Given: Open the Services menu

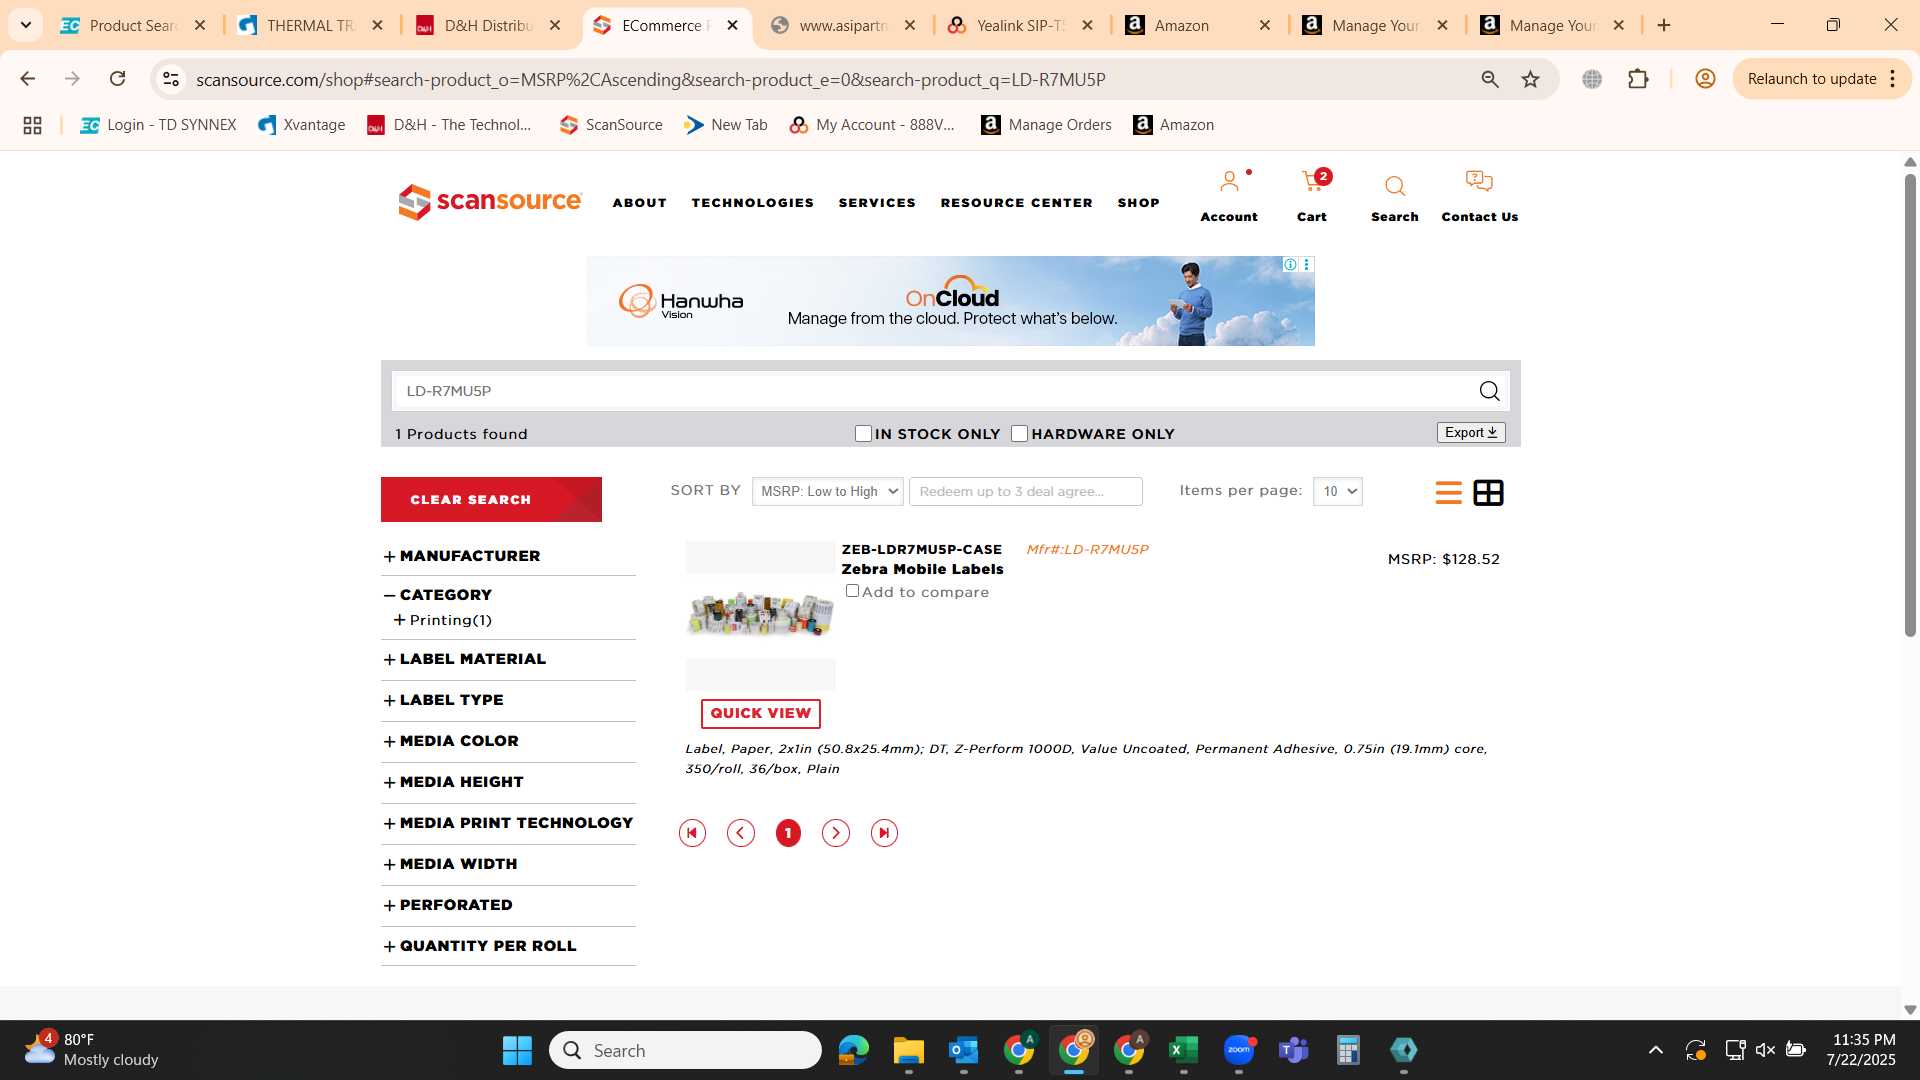Looking at the screenshot, I should [x=877, y=203].
